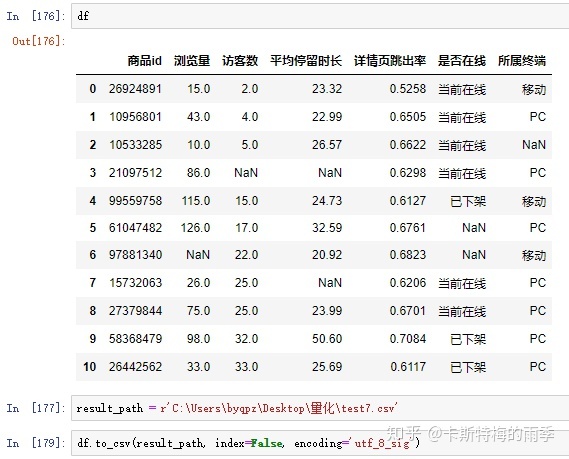
Task: Click the 22.99 average stay cell
Action: click(327, 117)
